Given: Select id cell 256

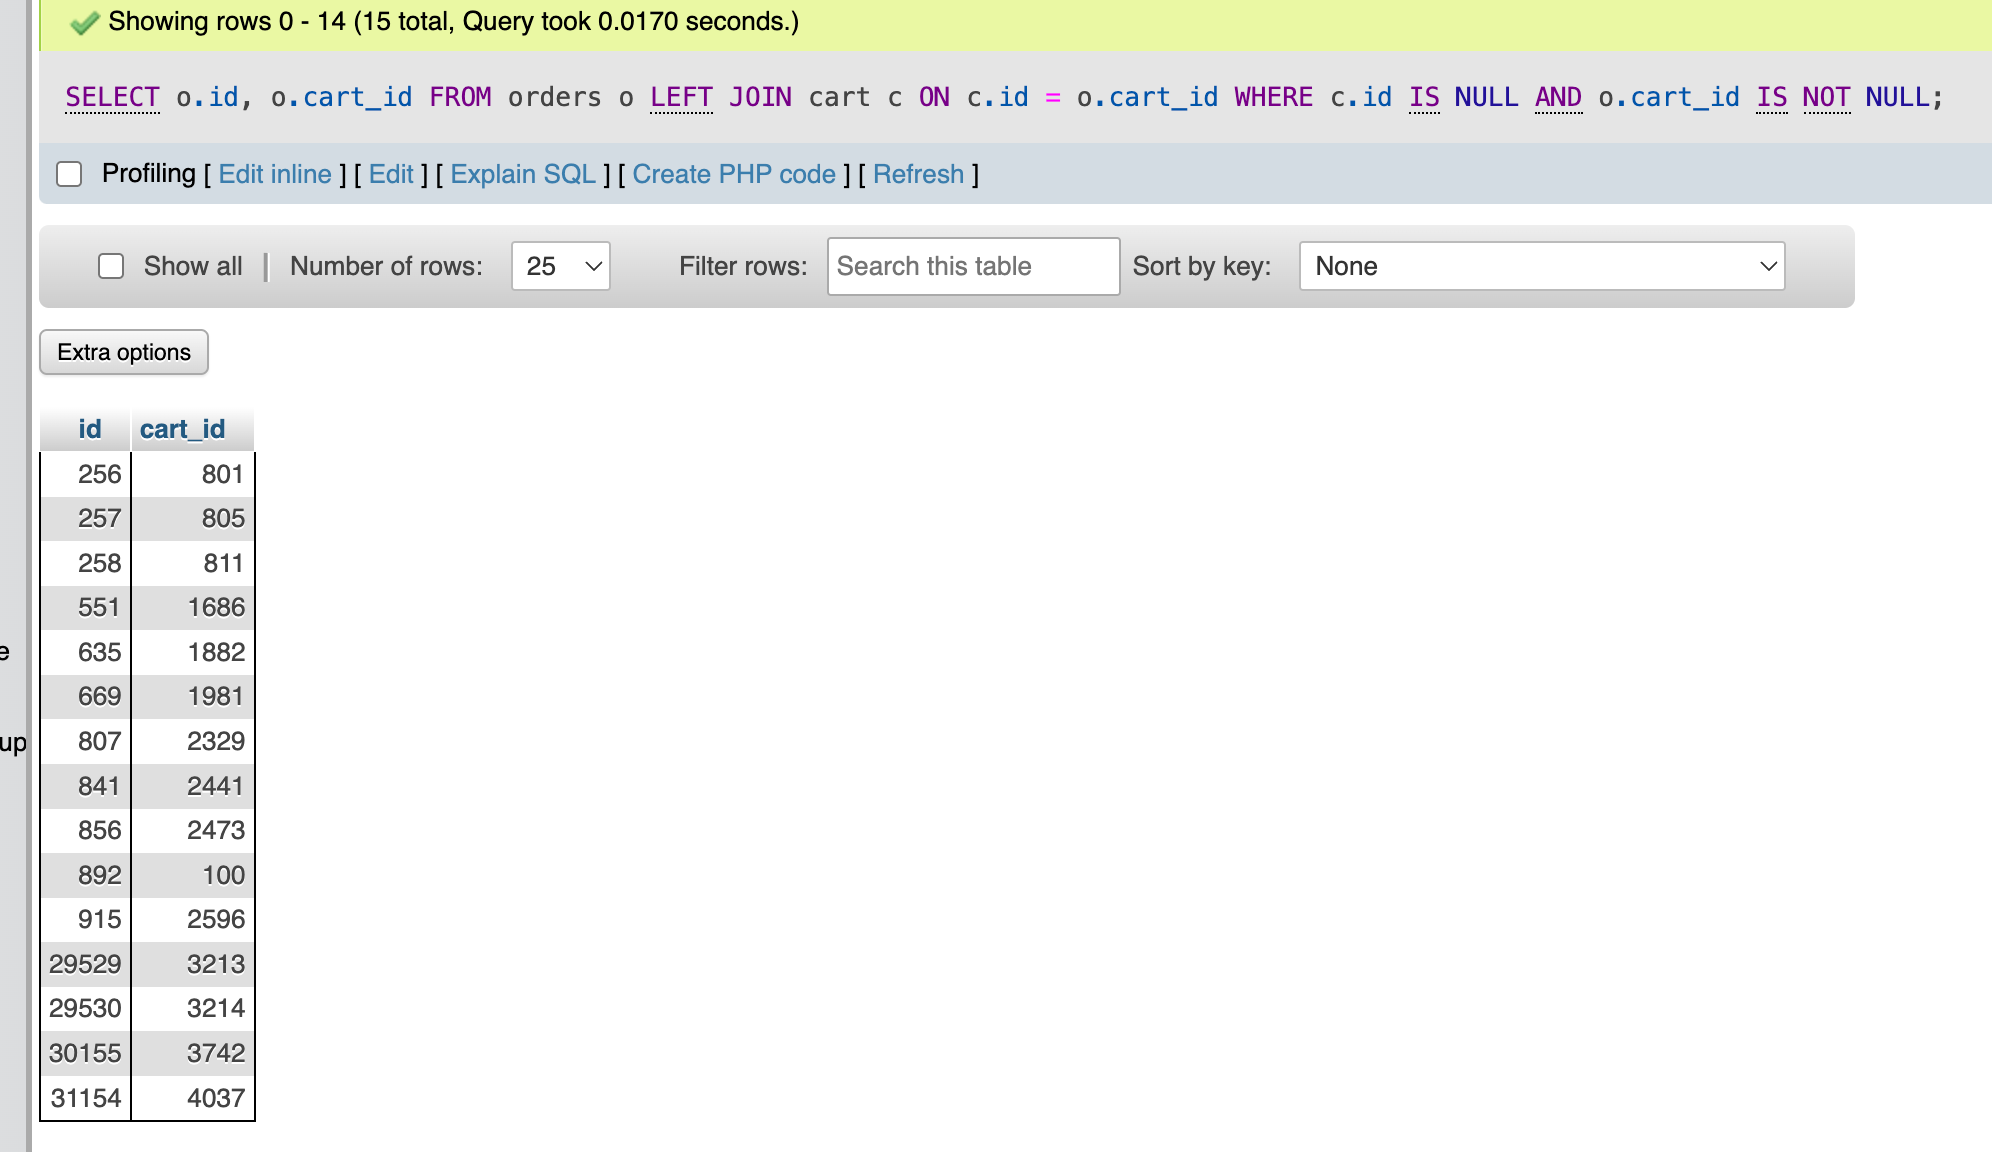Looking at the screenshot, I should tap(86, 474).
